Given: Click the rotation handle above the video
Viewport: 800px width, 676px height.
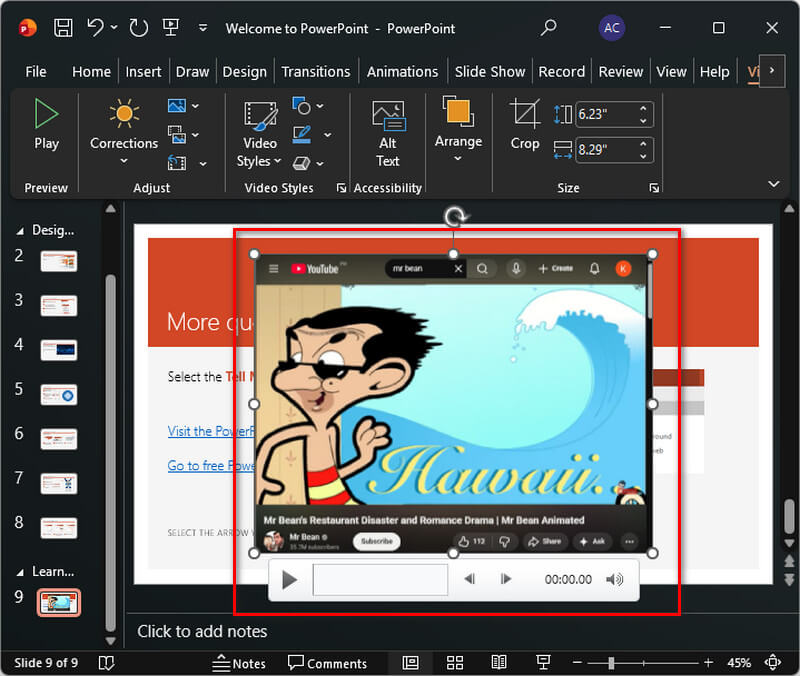Looking at the screenshot, I should (454, 217).
